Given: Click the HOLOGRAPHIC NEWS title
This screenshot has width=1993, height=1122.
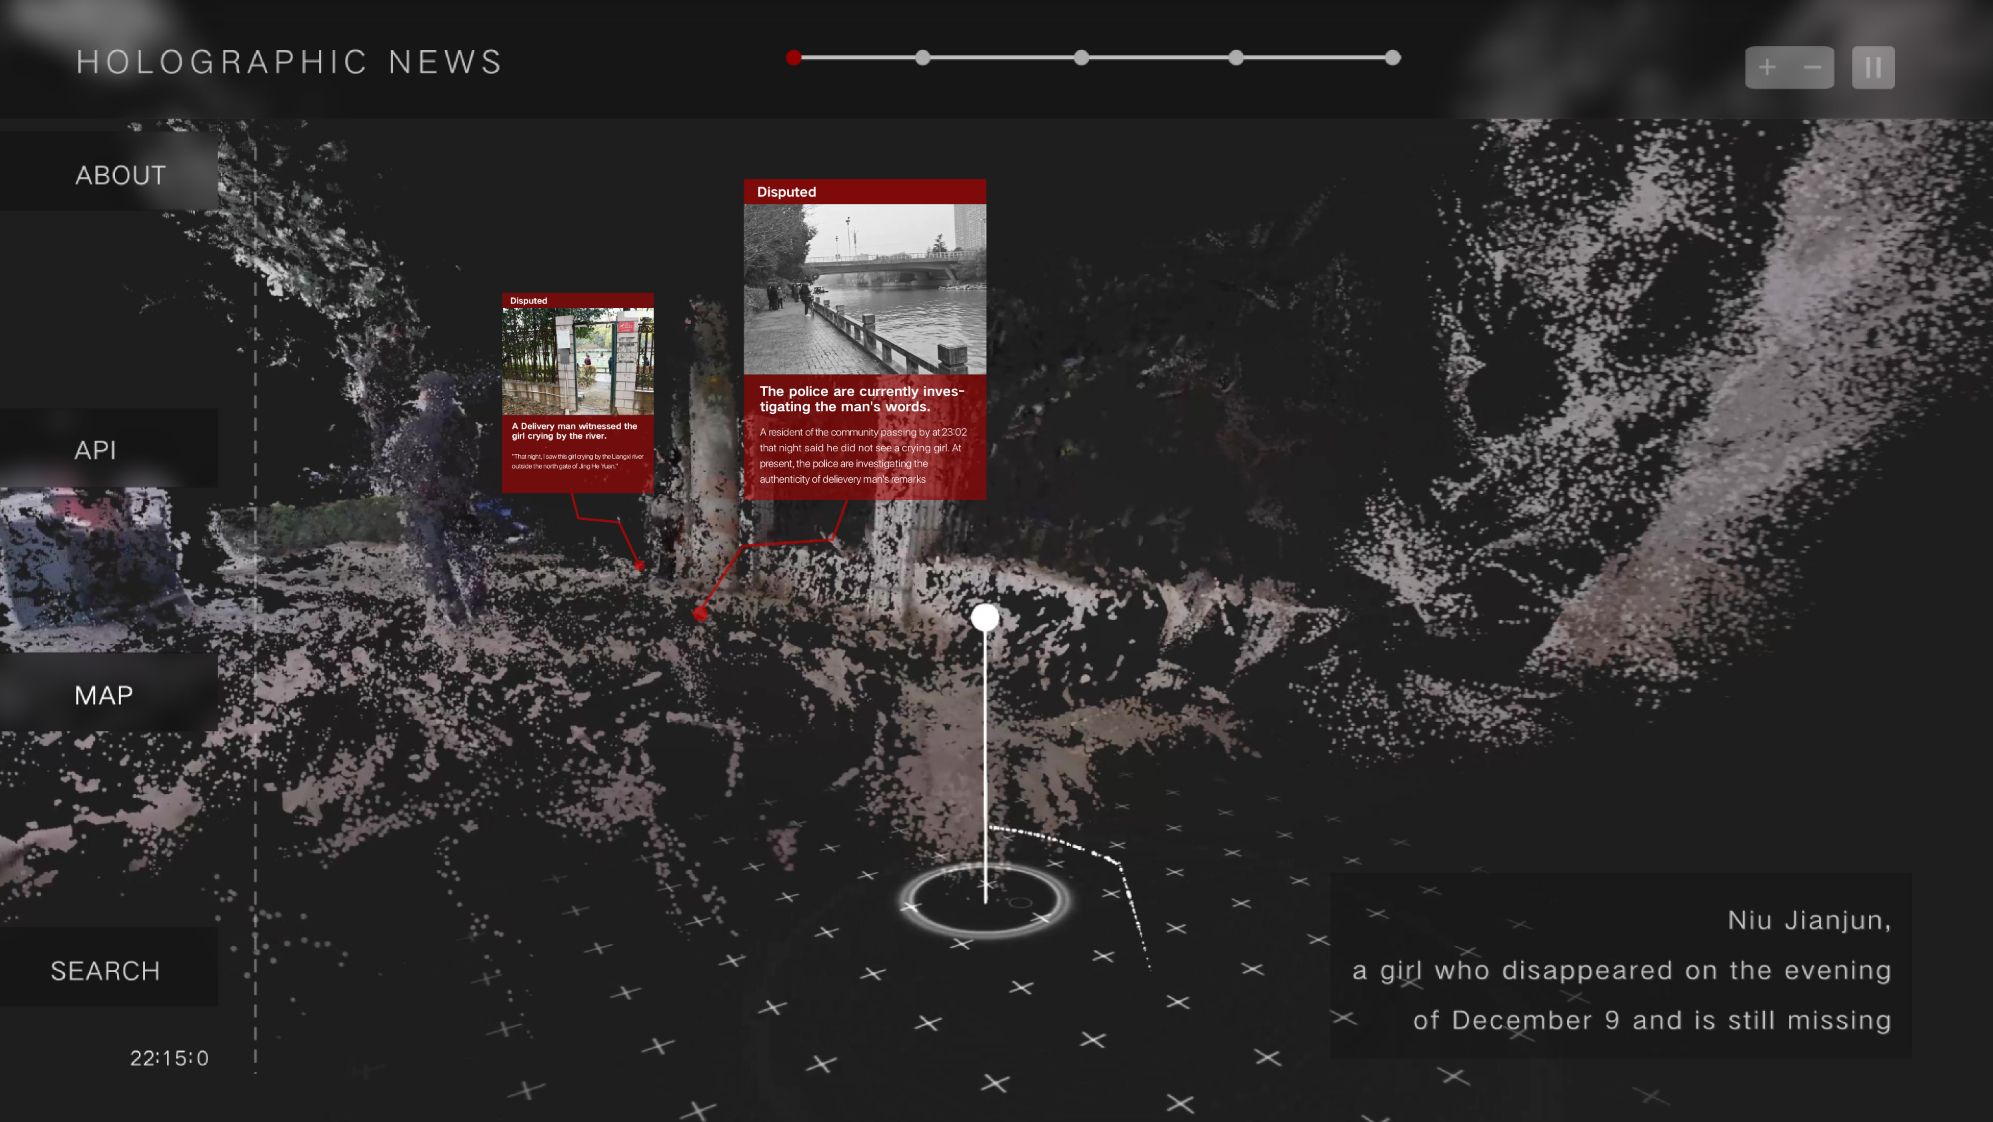Looking at the screenshot, I should [x=290, y=62].
